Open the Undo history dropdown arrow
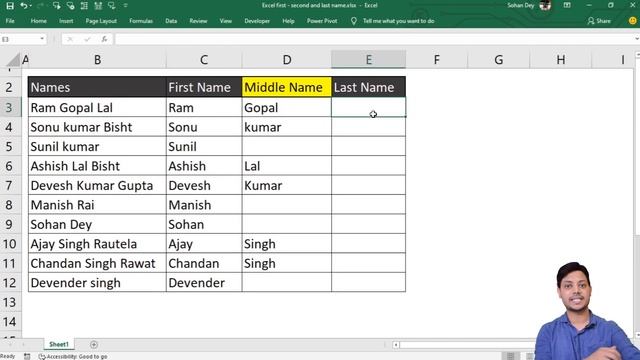 (x=31, y=6)
